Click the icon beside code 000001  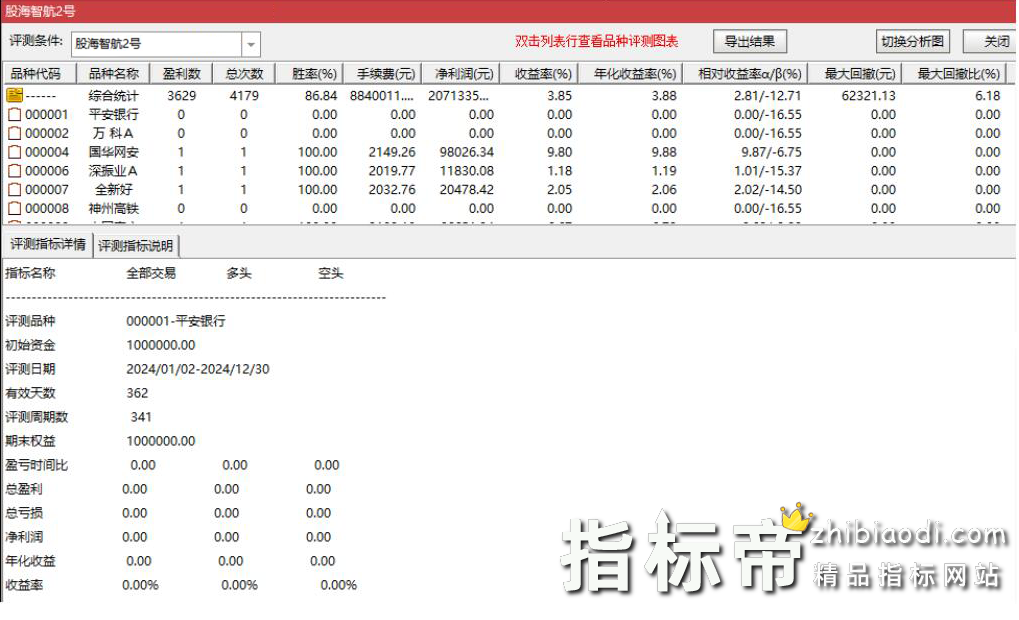pyautogui.click(x=14, y=114)
